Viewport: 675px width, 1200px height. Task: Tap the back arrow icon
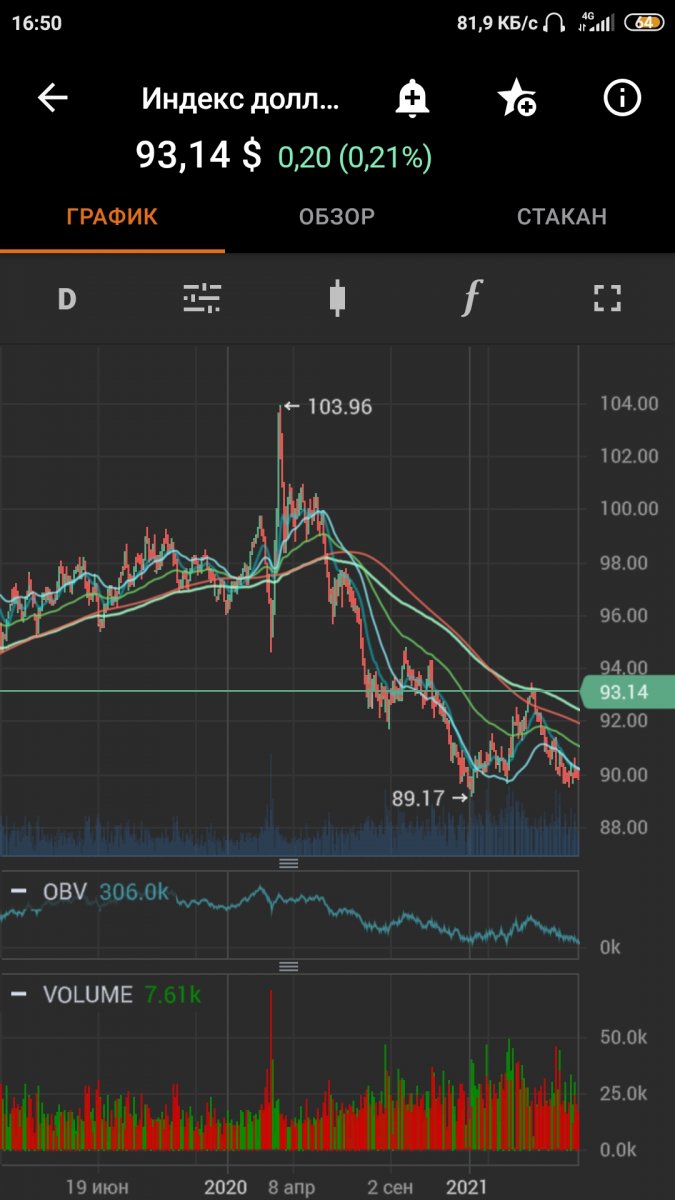pyautogui.click(x=53, y=98)
